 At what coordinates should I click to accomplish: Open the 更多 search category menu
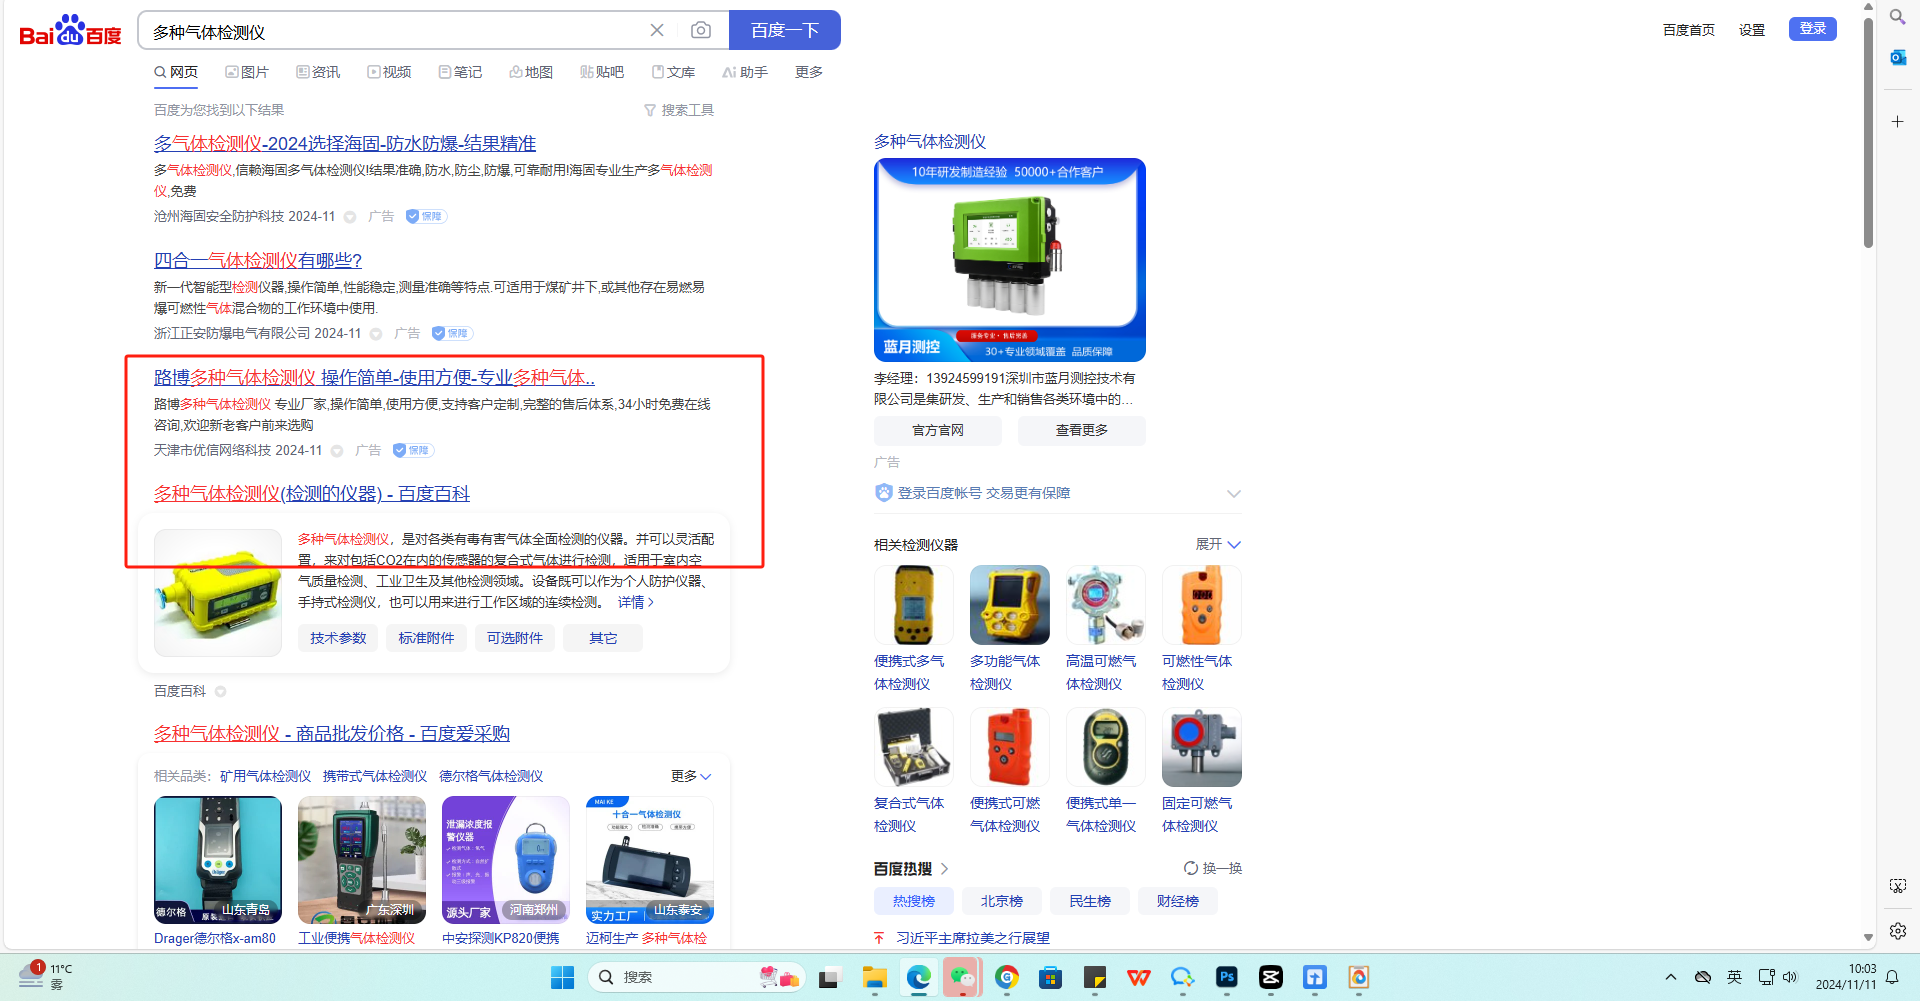[809, 72]
